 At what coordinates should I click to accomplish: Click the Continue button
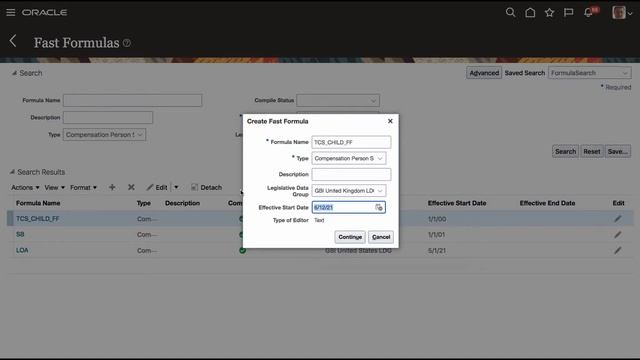click(350, 237)
